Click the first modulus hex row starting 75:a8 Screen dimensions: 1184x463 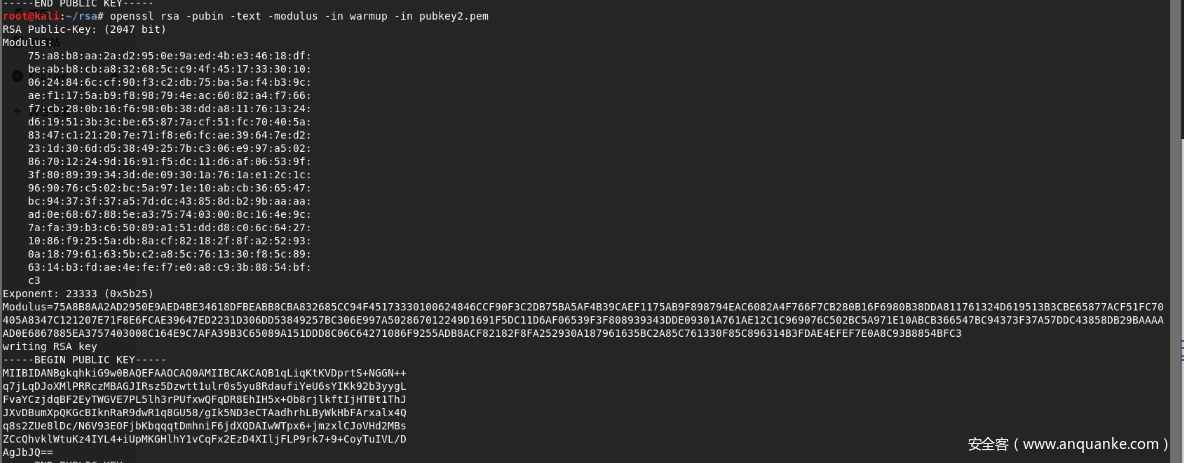point(169,56)
